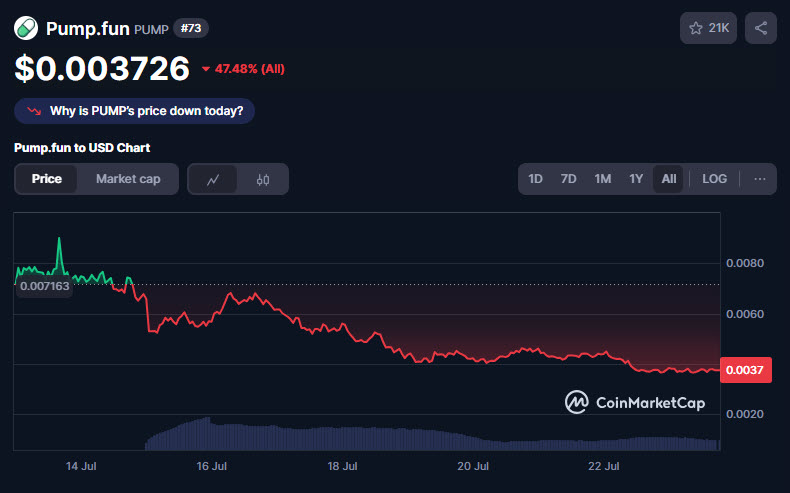Click the PUMP ticker symbol

(151, 30)
